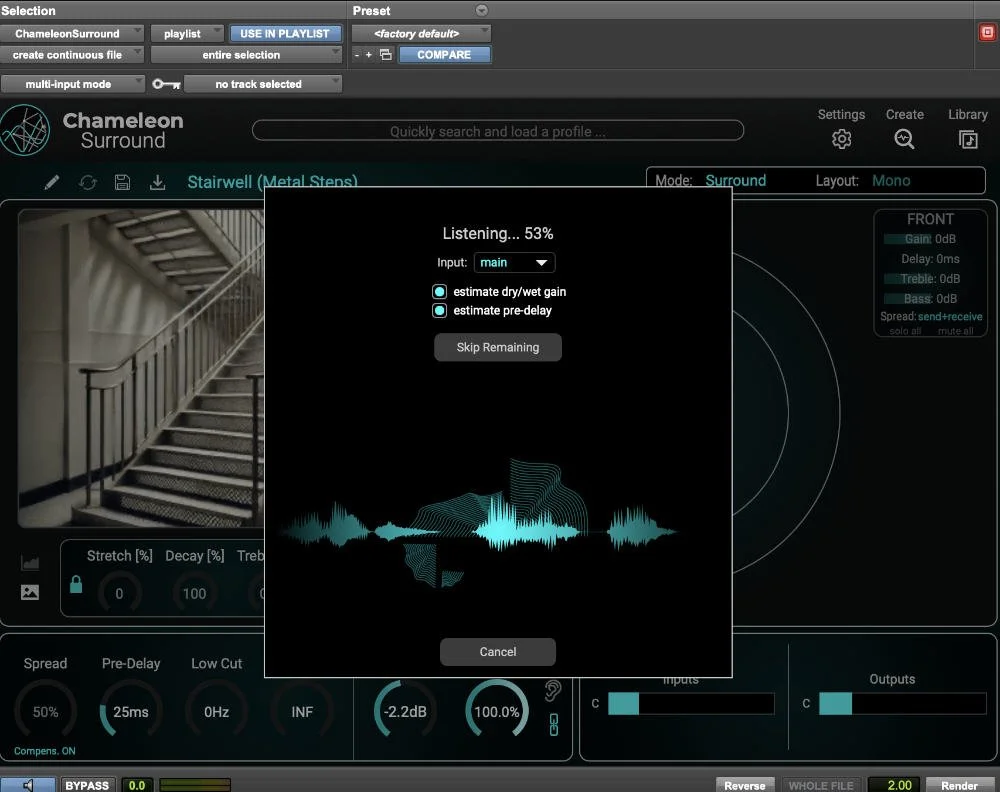1000x792 pixels.
Task: Click the red target button top right
Action: click(x=987, y=33)
